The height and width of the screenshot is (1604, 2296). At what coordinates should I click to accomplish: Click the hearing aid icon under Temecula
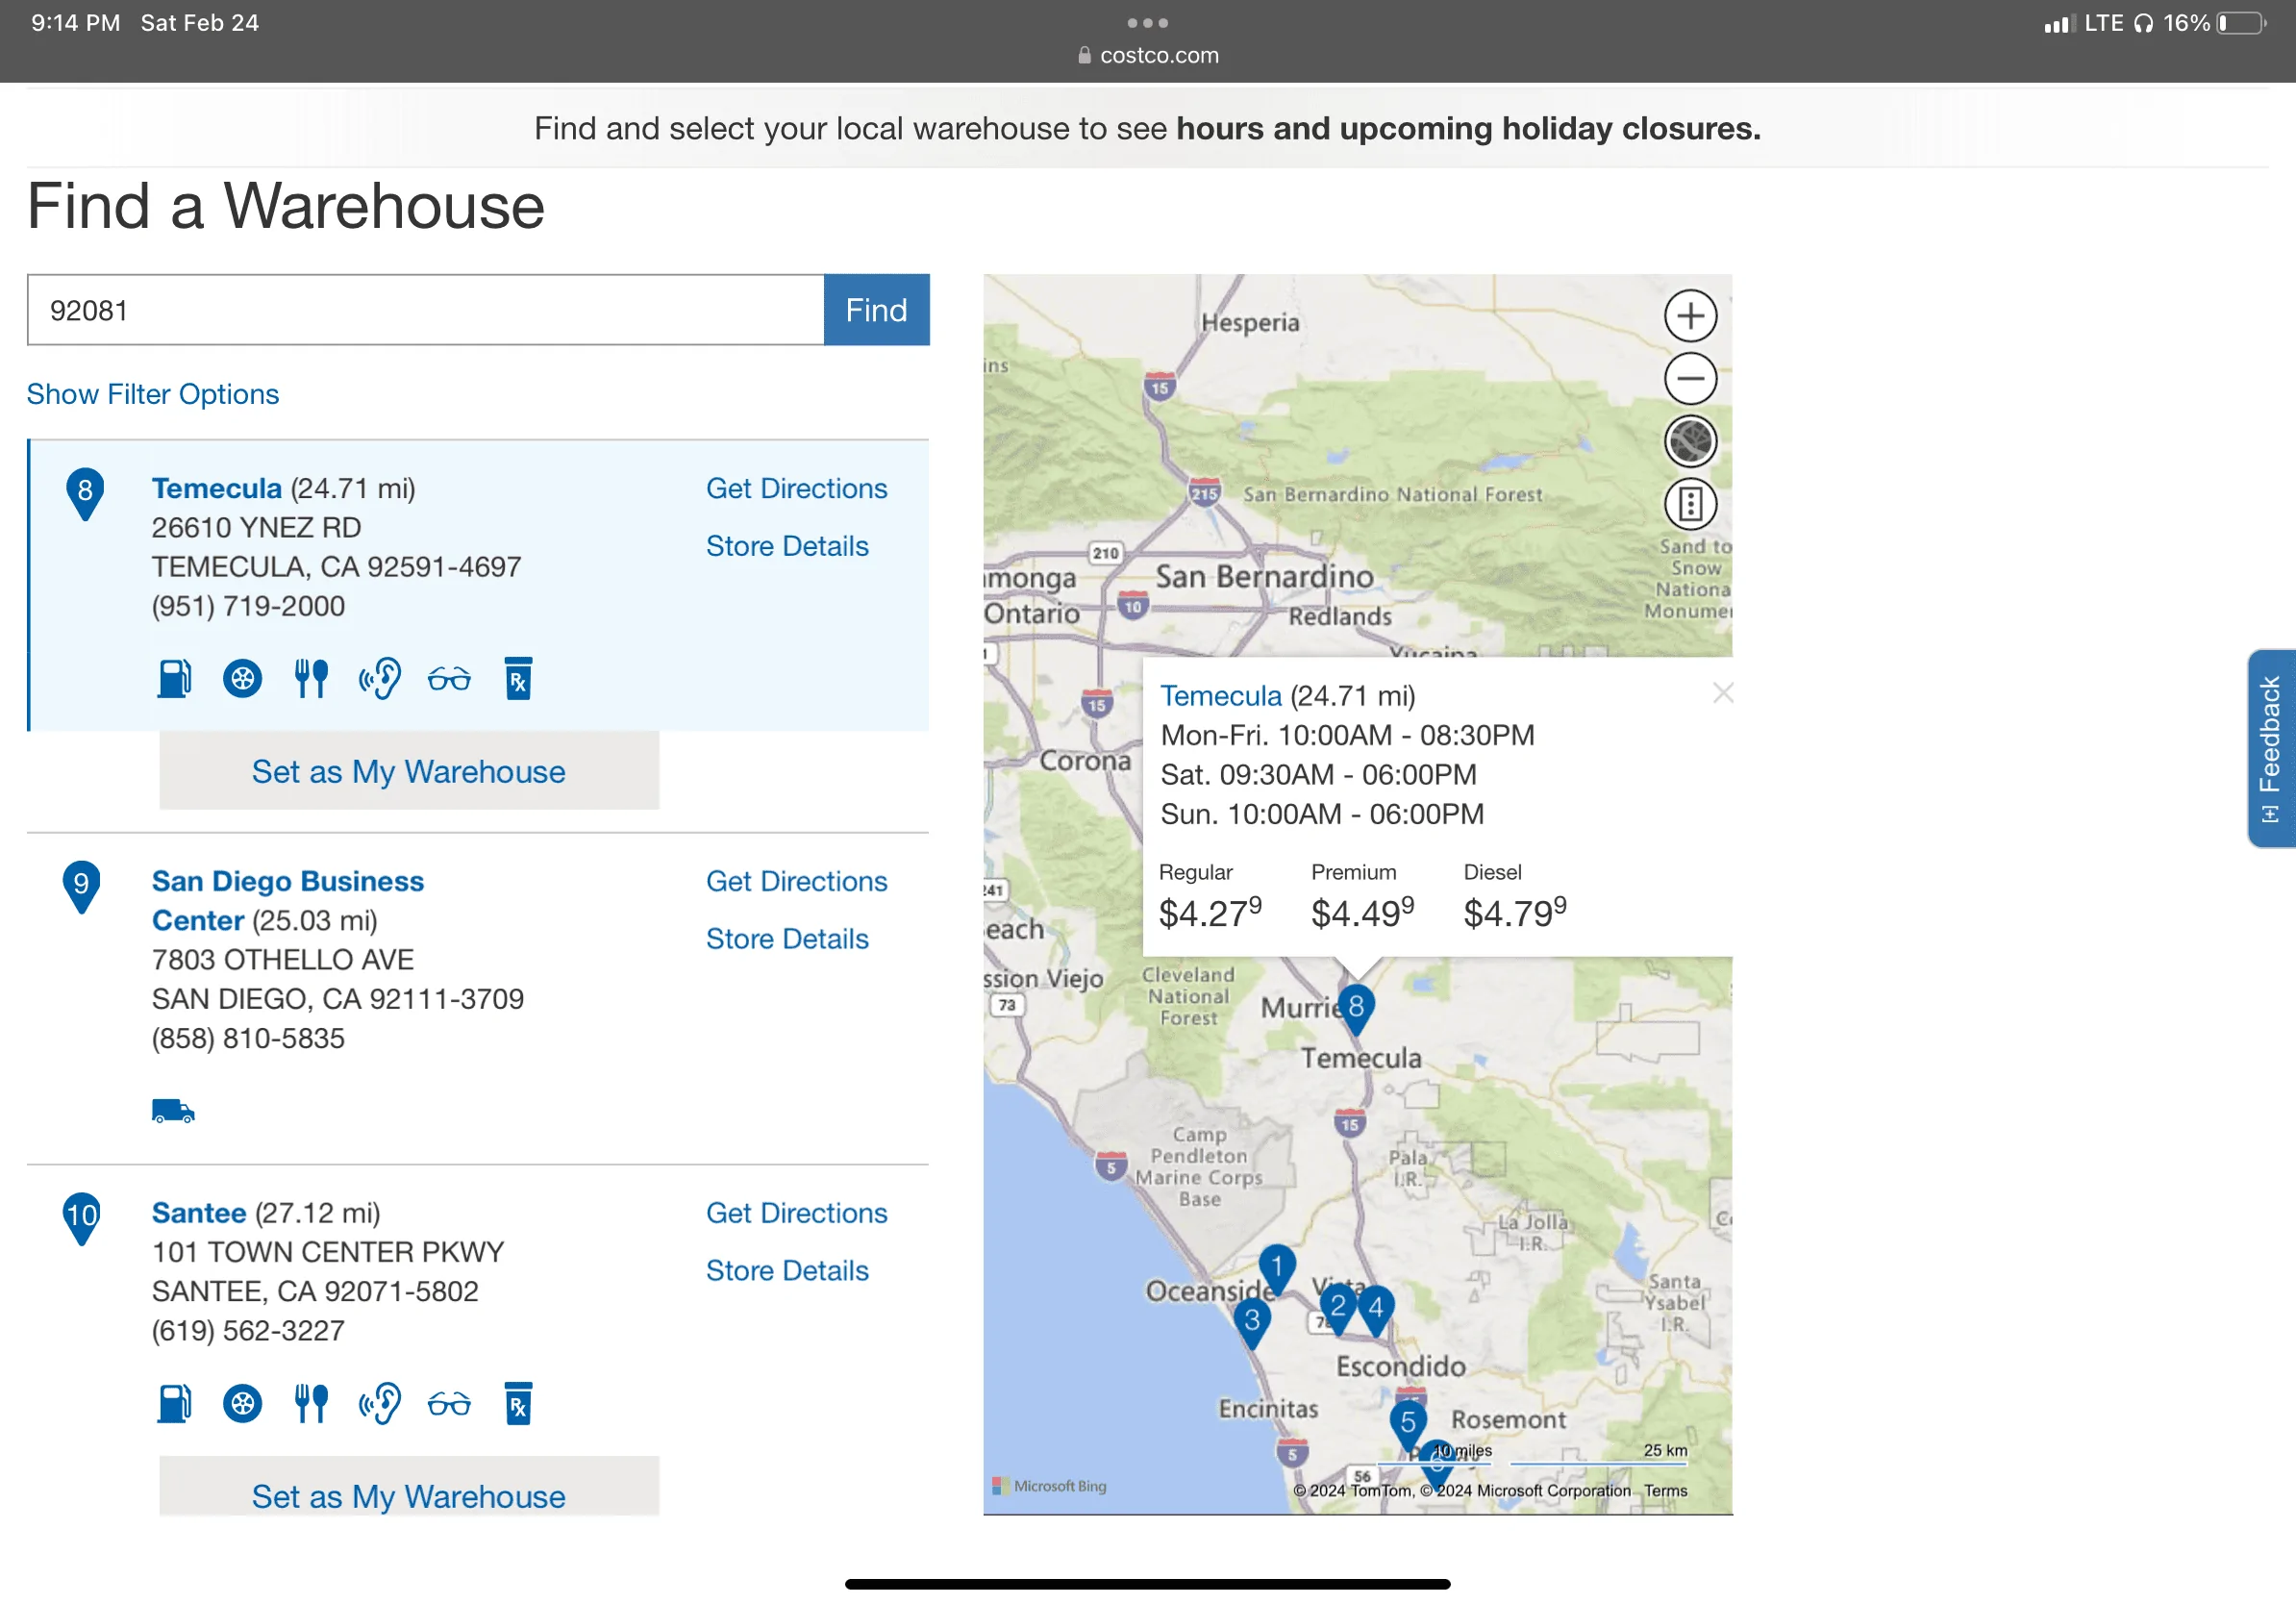pos(380,679)
